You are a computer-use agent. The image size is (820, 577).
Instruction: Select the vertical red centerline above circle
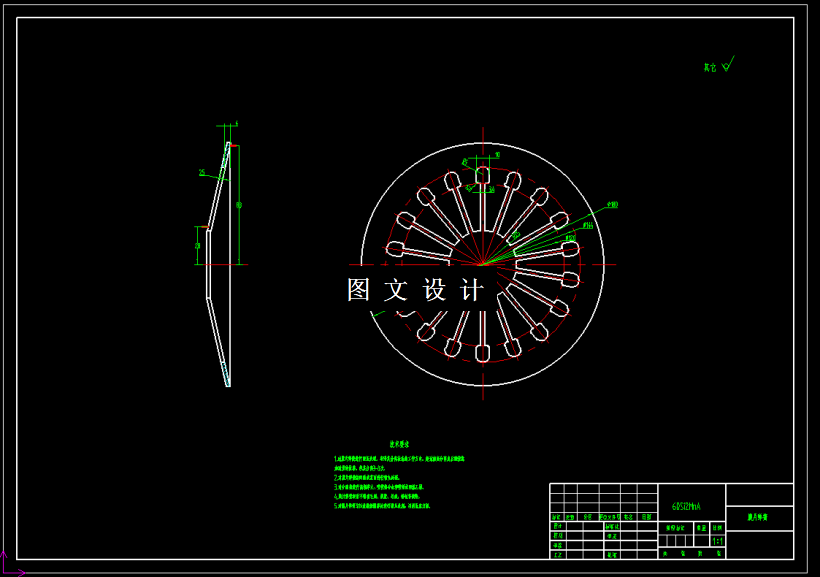[483, 135]
